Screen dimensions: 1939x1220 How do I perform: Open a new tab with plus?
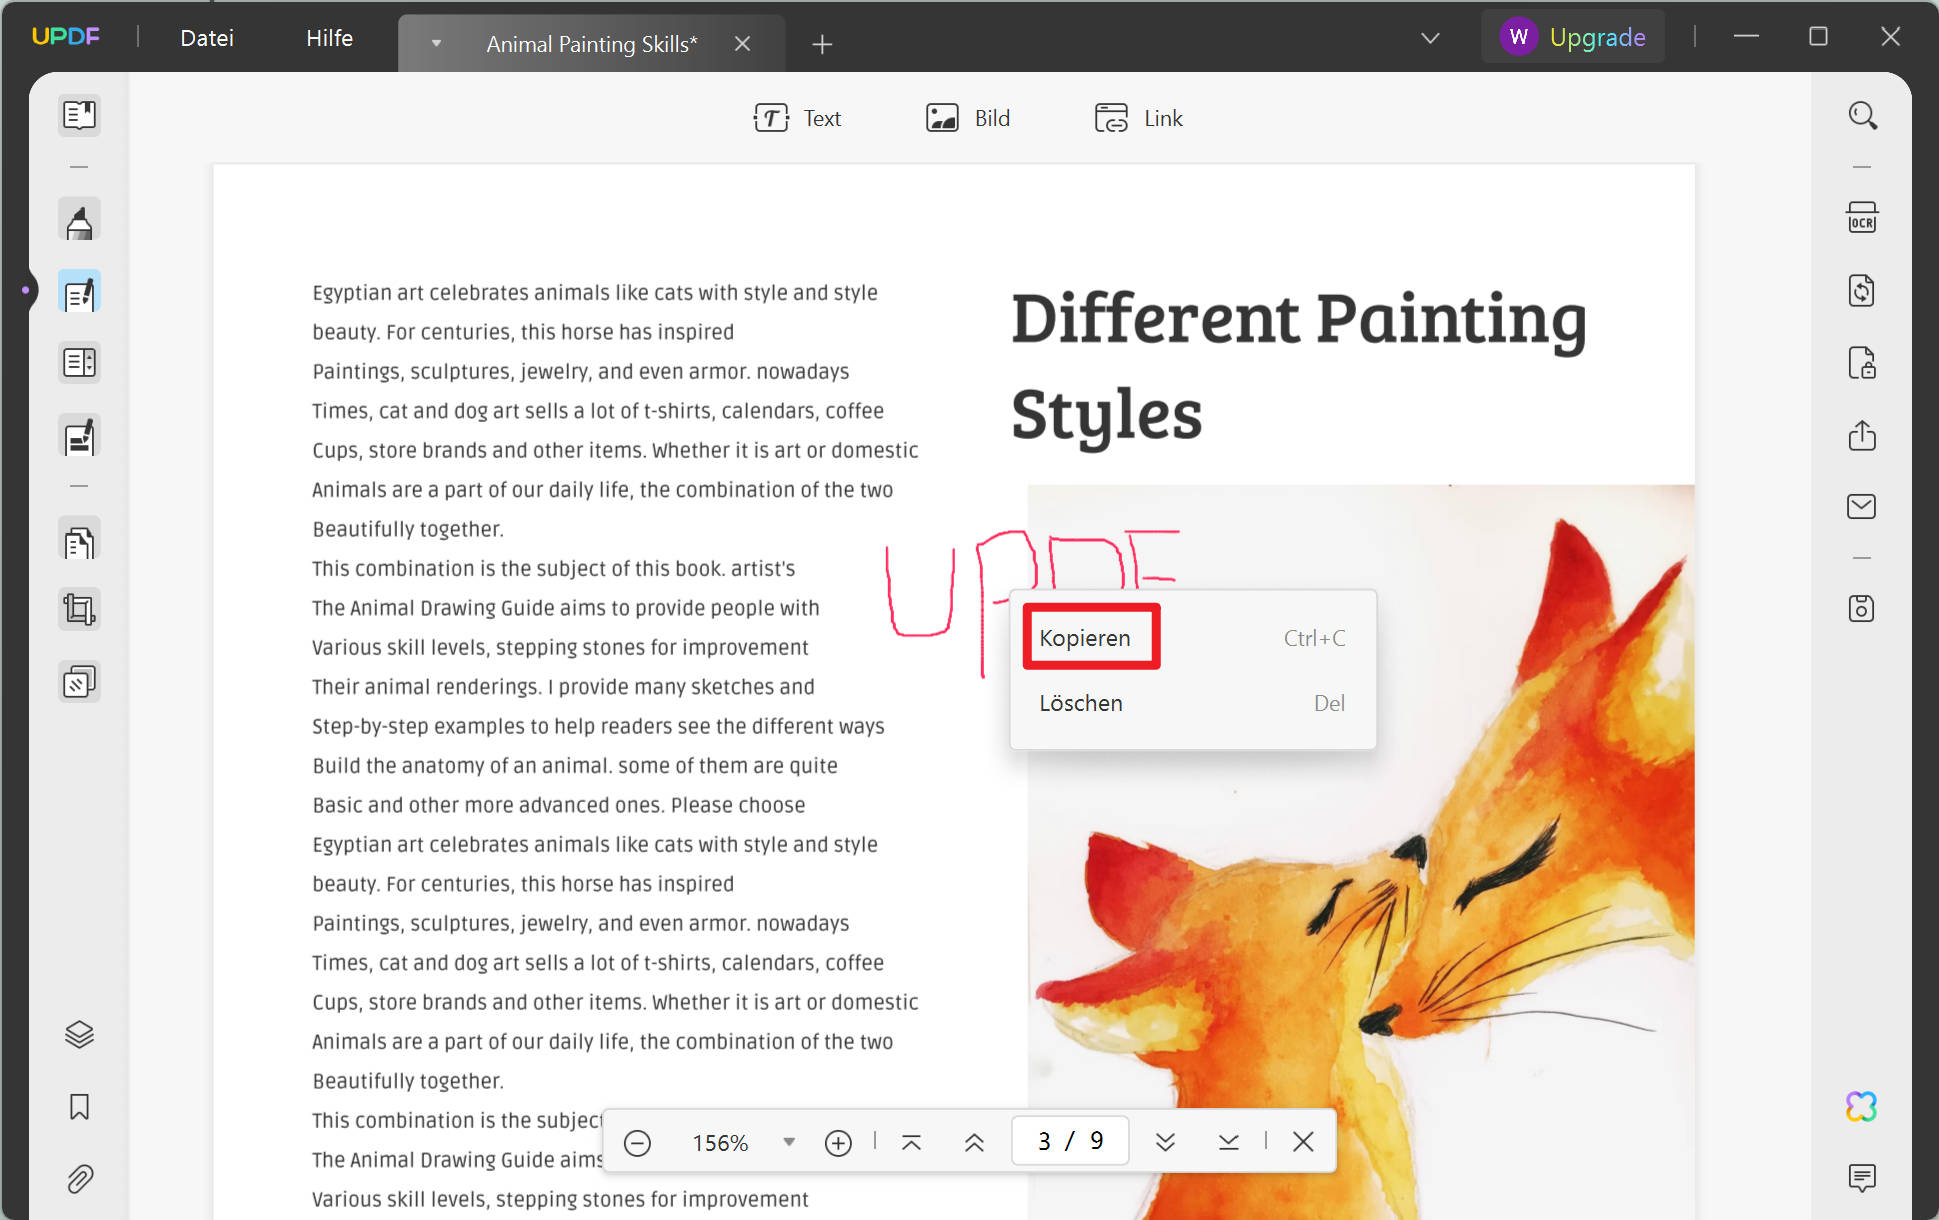(822, 44)
